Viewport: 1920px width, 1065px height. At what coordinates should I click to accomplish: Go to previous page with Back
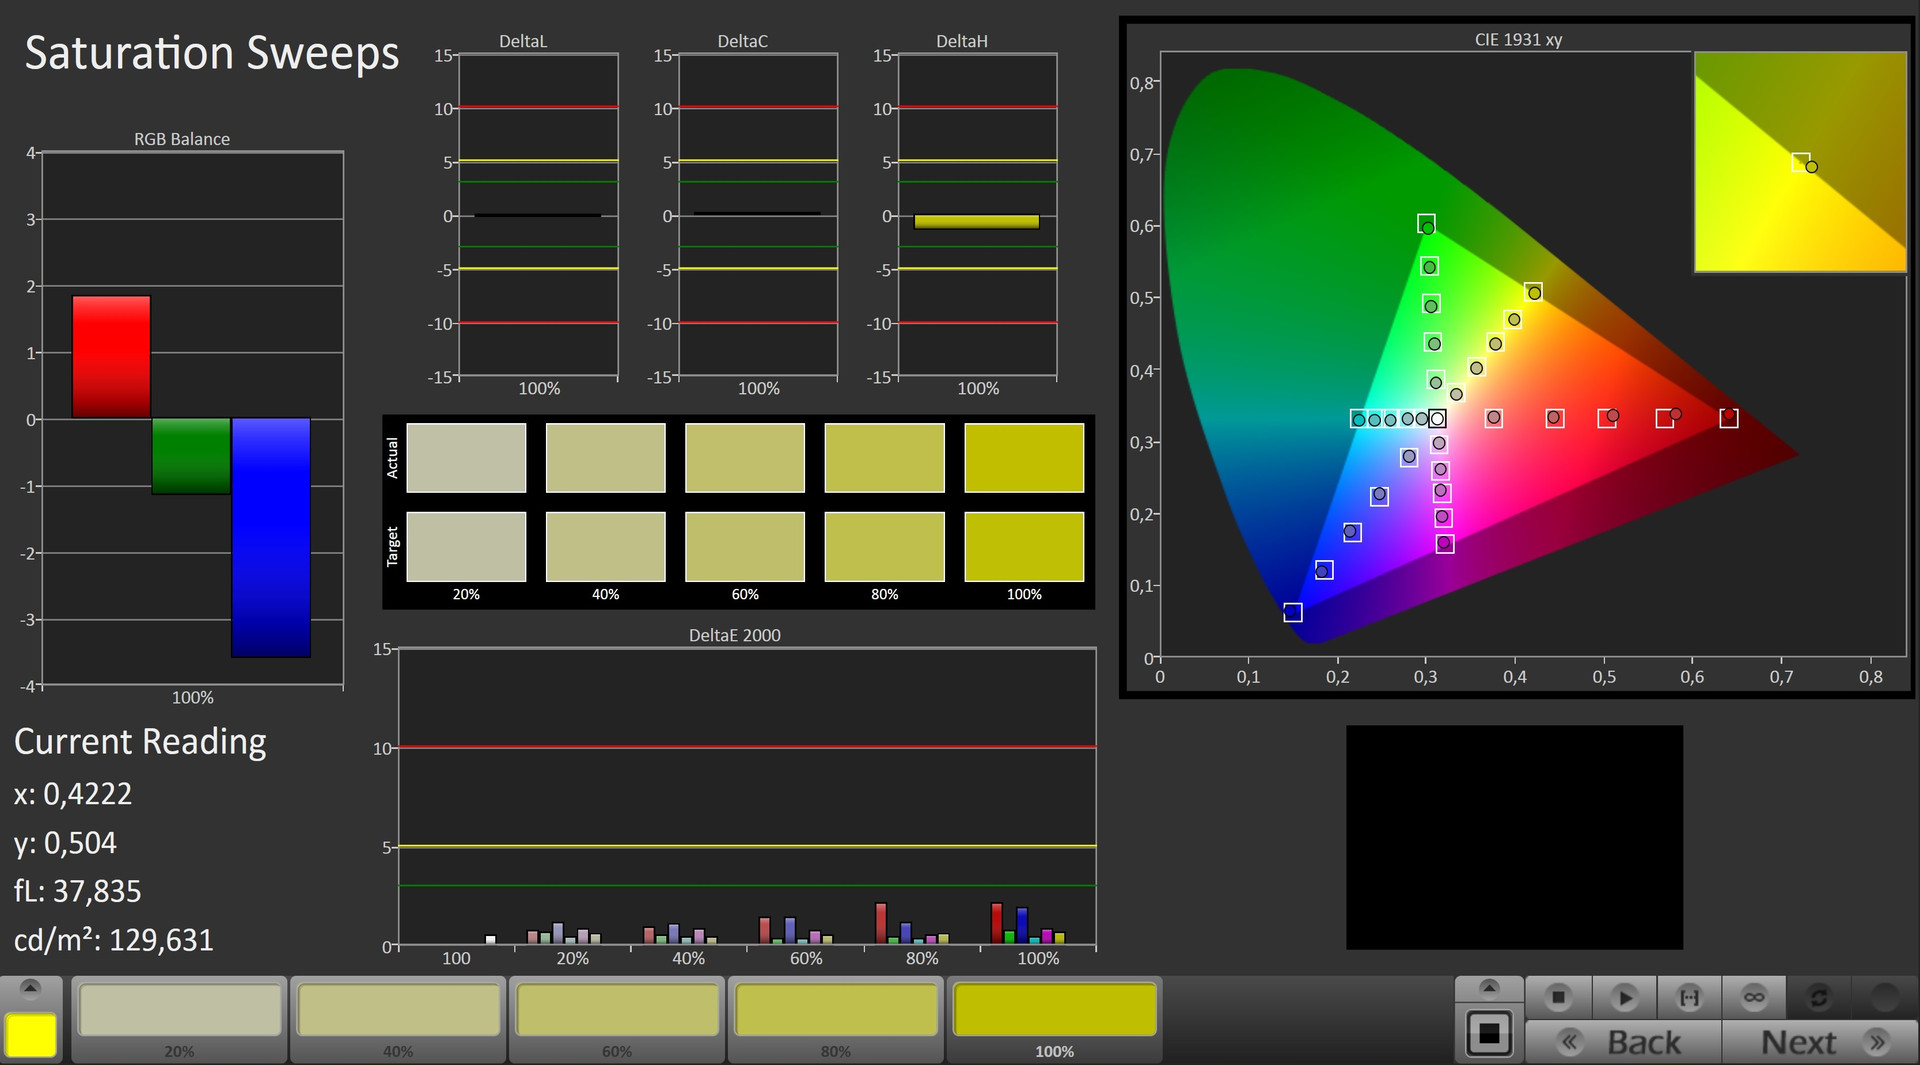tap(1623, 1043)
